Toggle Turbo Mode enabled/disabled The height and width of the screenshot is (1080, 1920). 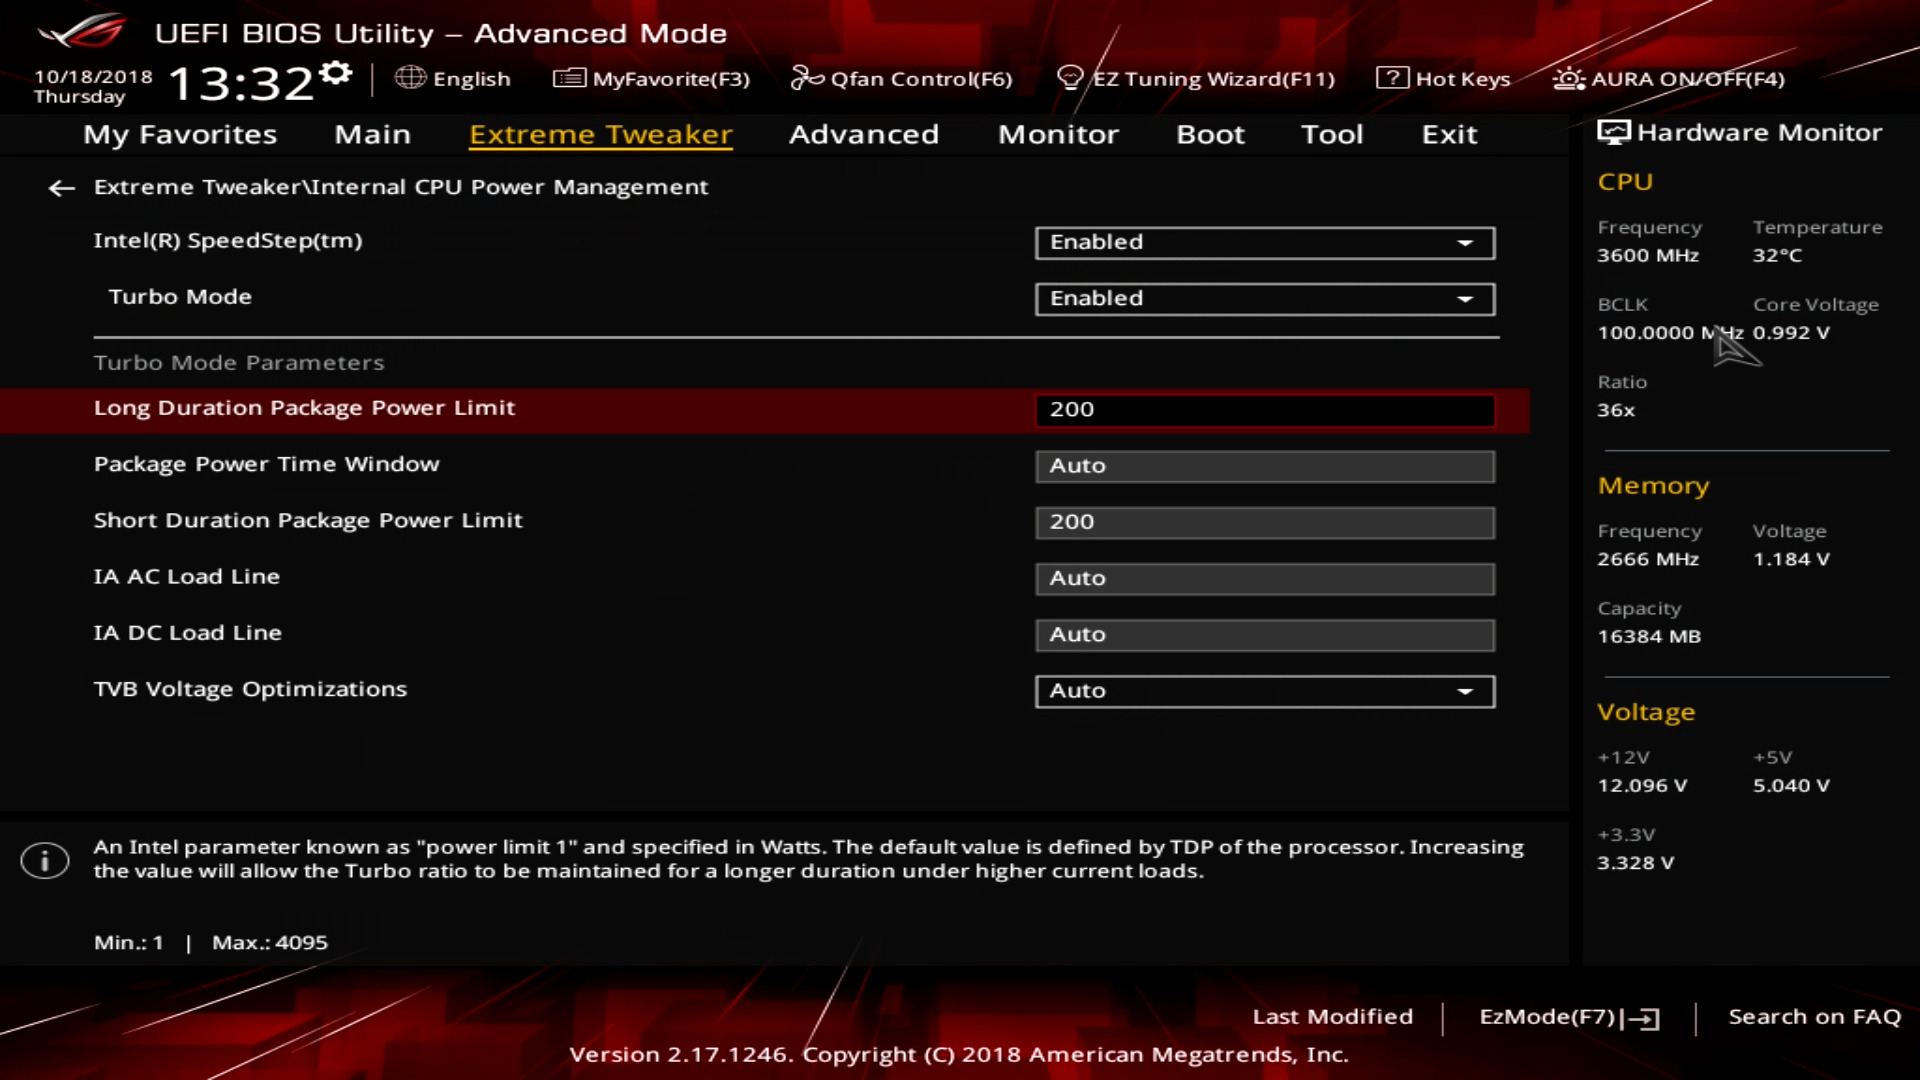[1263, 297]
